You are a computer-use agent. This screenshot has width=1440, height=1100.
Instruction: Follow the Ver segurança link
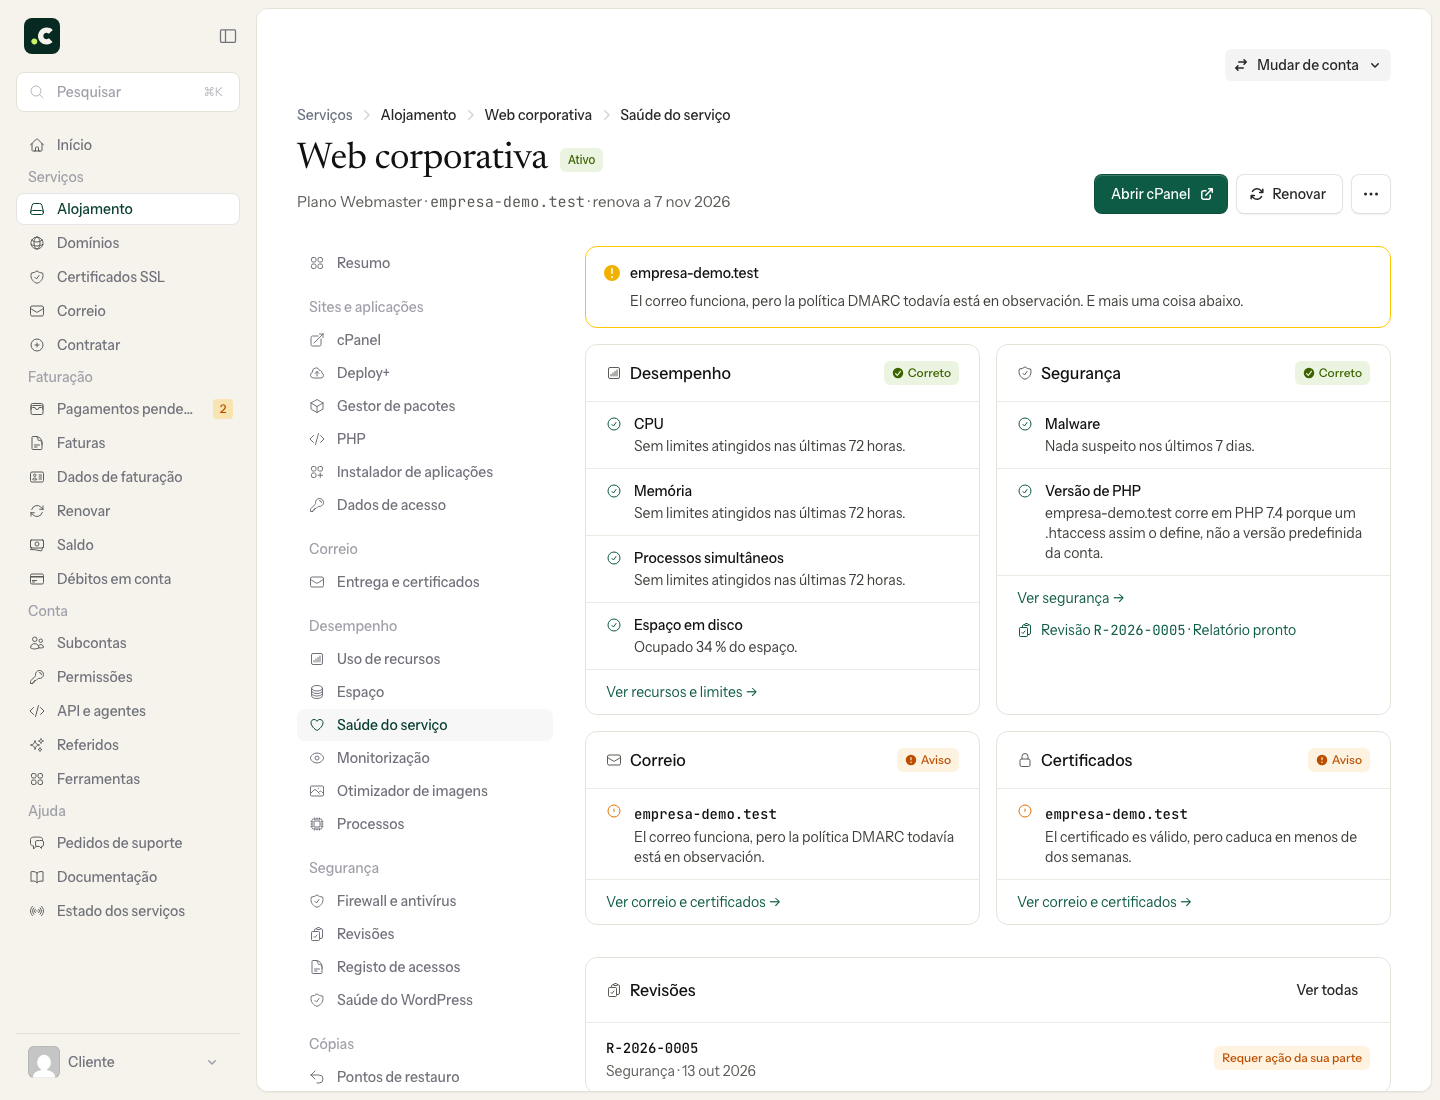coord(1071,598)
